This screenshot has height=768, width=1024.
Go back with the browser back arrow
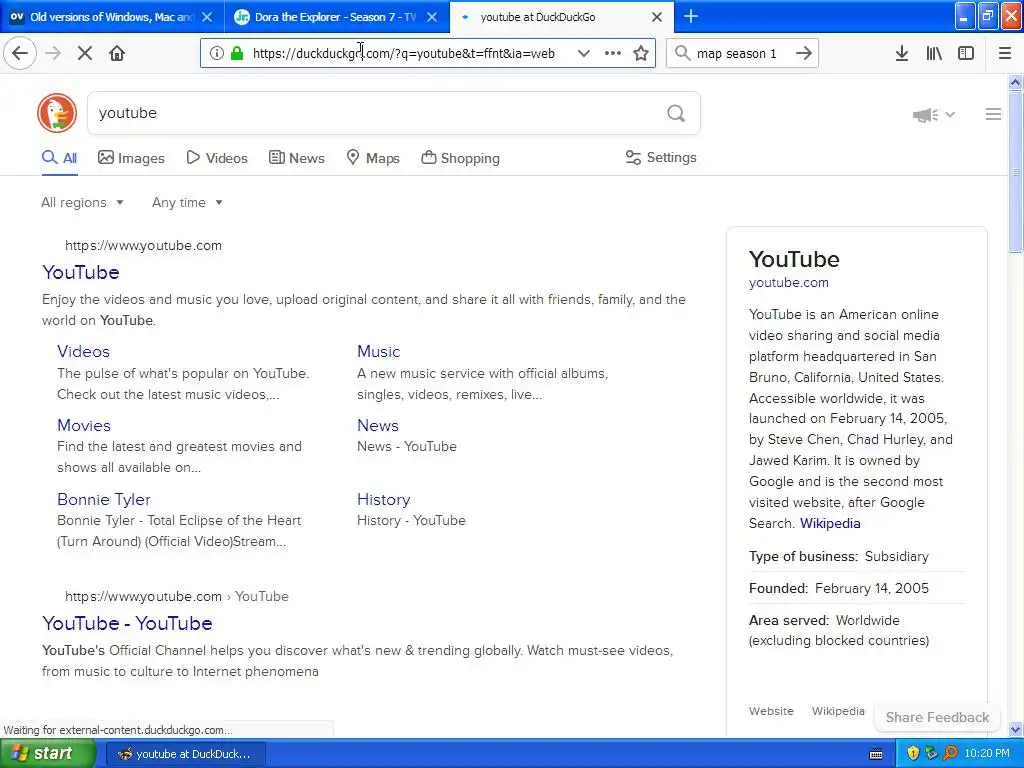tap(20, 53)
